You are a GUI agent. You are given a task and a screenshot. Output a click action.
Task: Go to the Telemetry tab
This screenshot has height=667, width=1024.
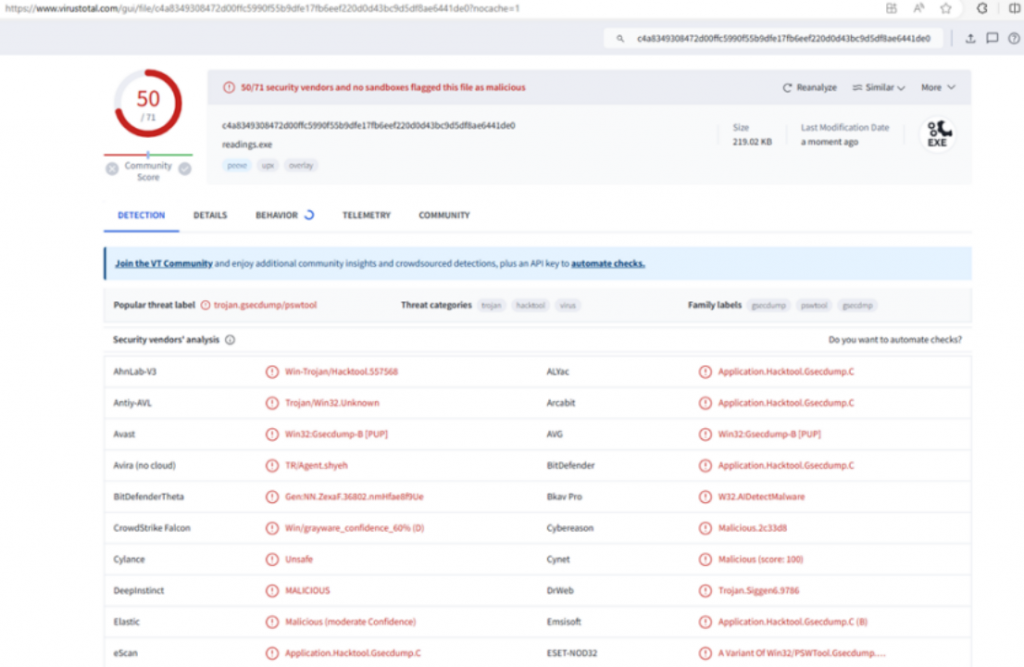coord(366,216)
